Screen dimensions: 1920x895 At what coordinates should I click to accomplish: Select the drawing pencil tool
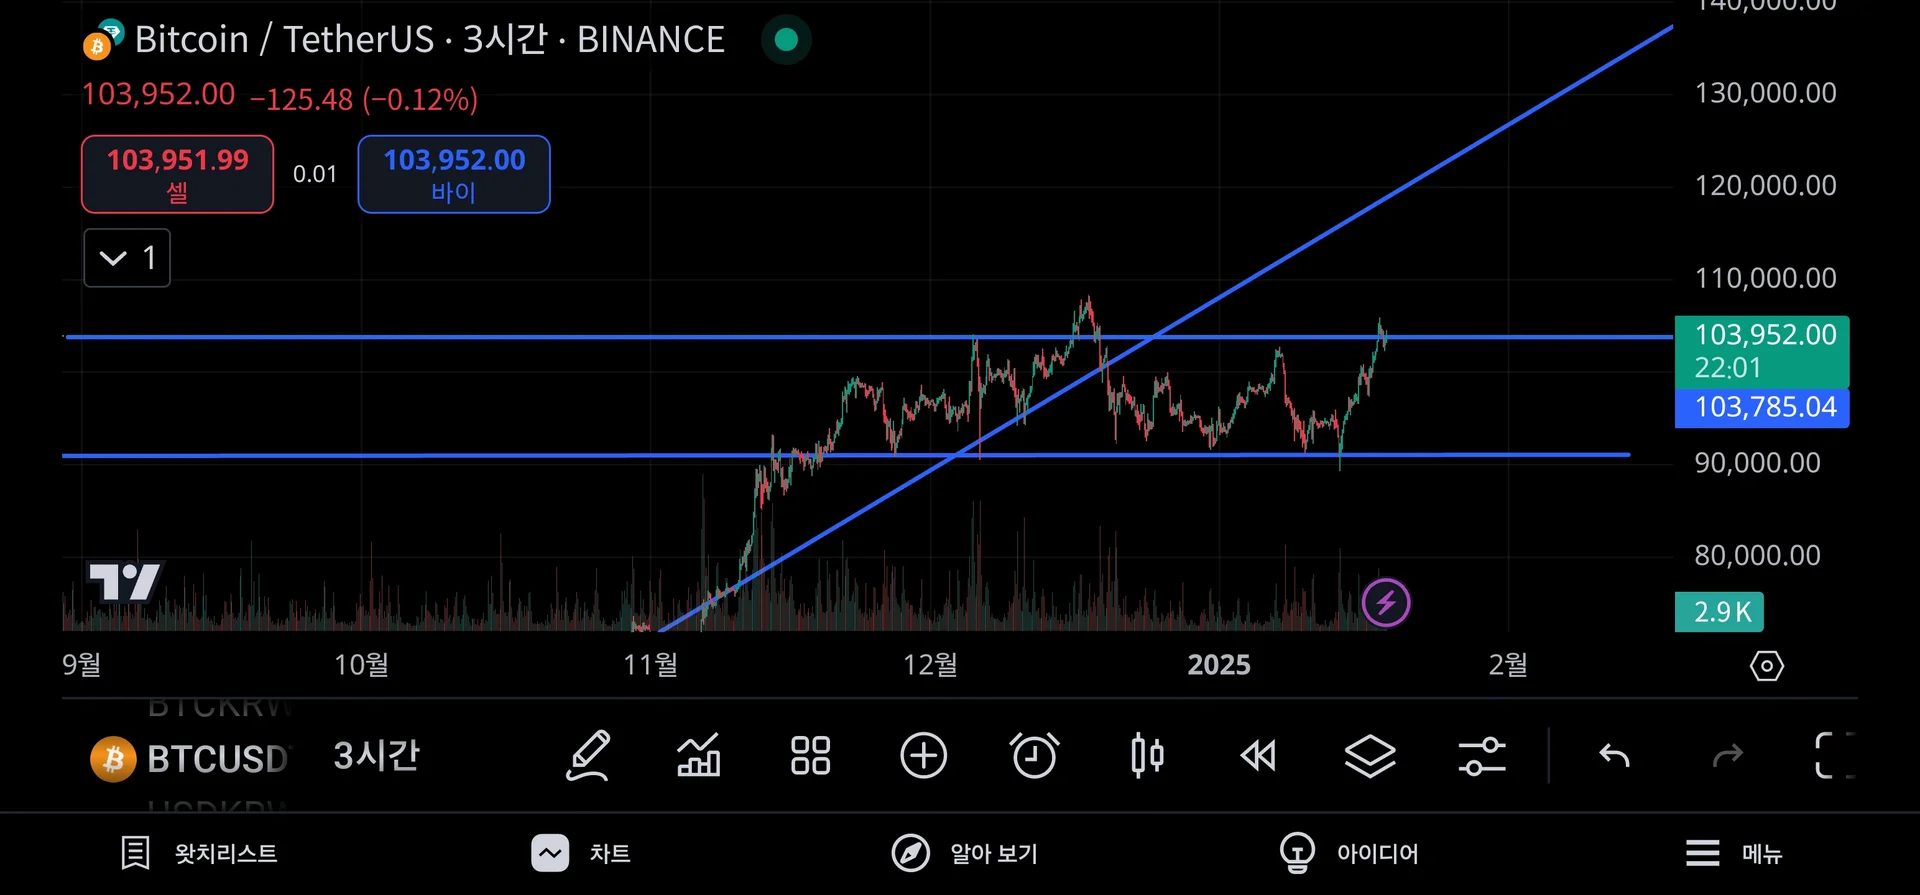[588, 756]
